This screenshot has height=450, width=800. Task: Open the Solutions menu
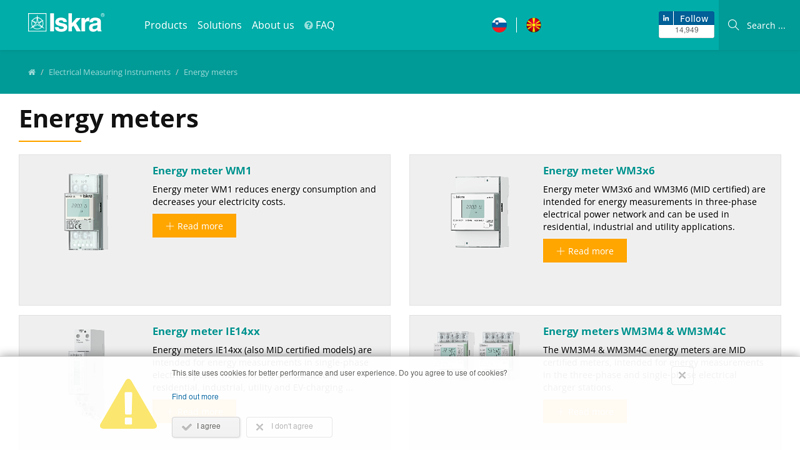pyautogui.click(x=219, y=25)
